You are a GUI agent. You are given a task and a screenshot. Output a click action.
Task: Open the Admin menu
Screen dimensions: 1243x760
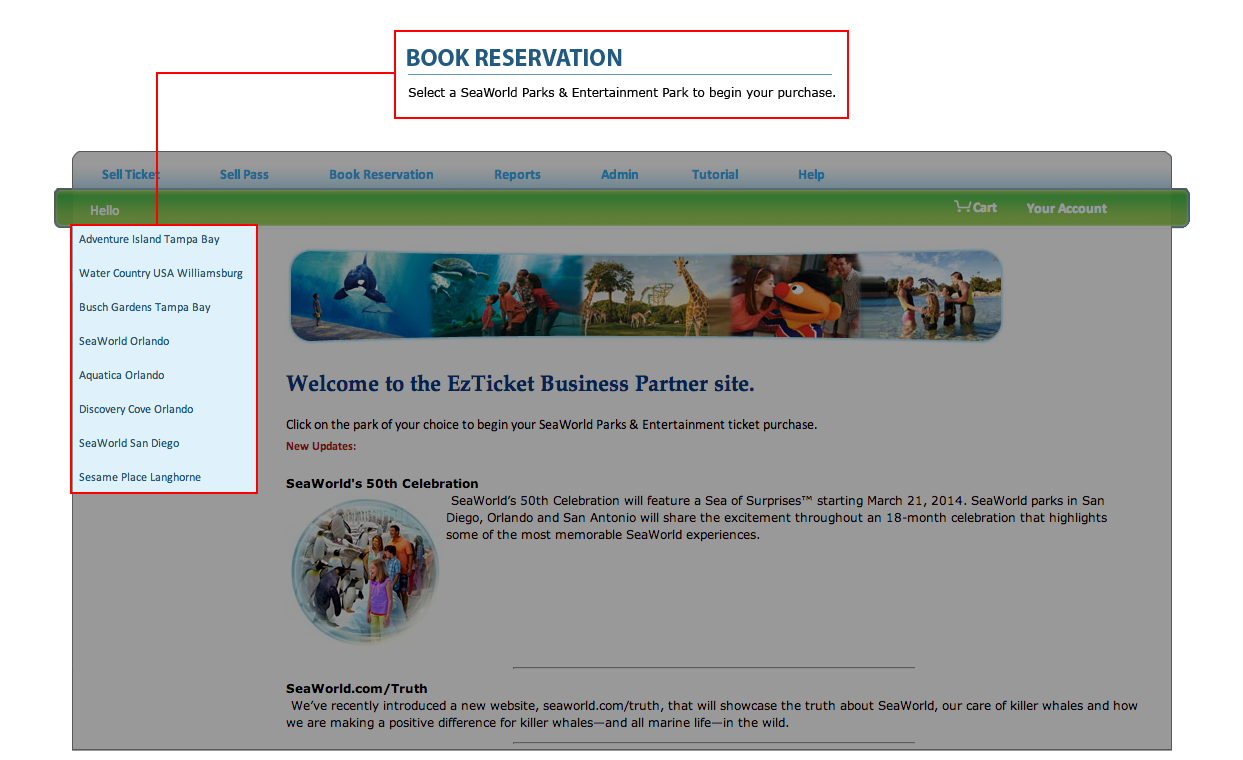pos(620,174)
